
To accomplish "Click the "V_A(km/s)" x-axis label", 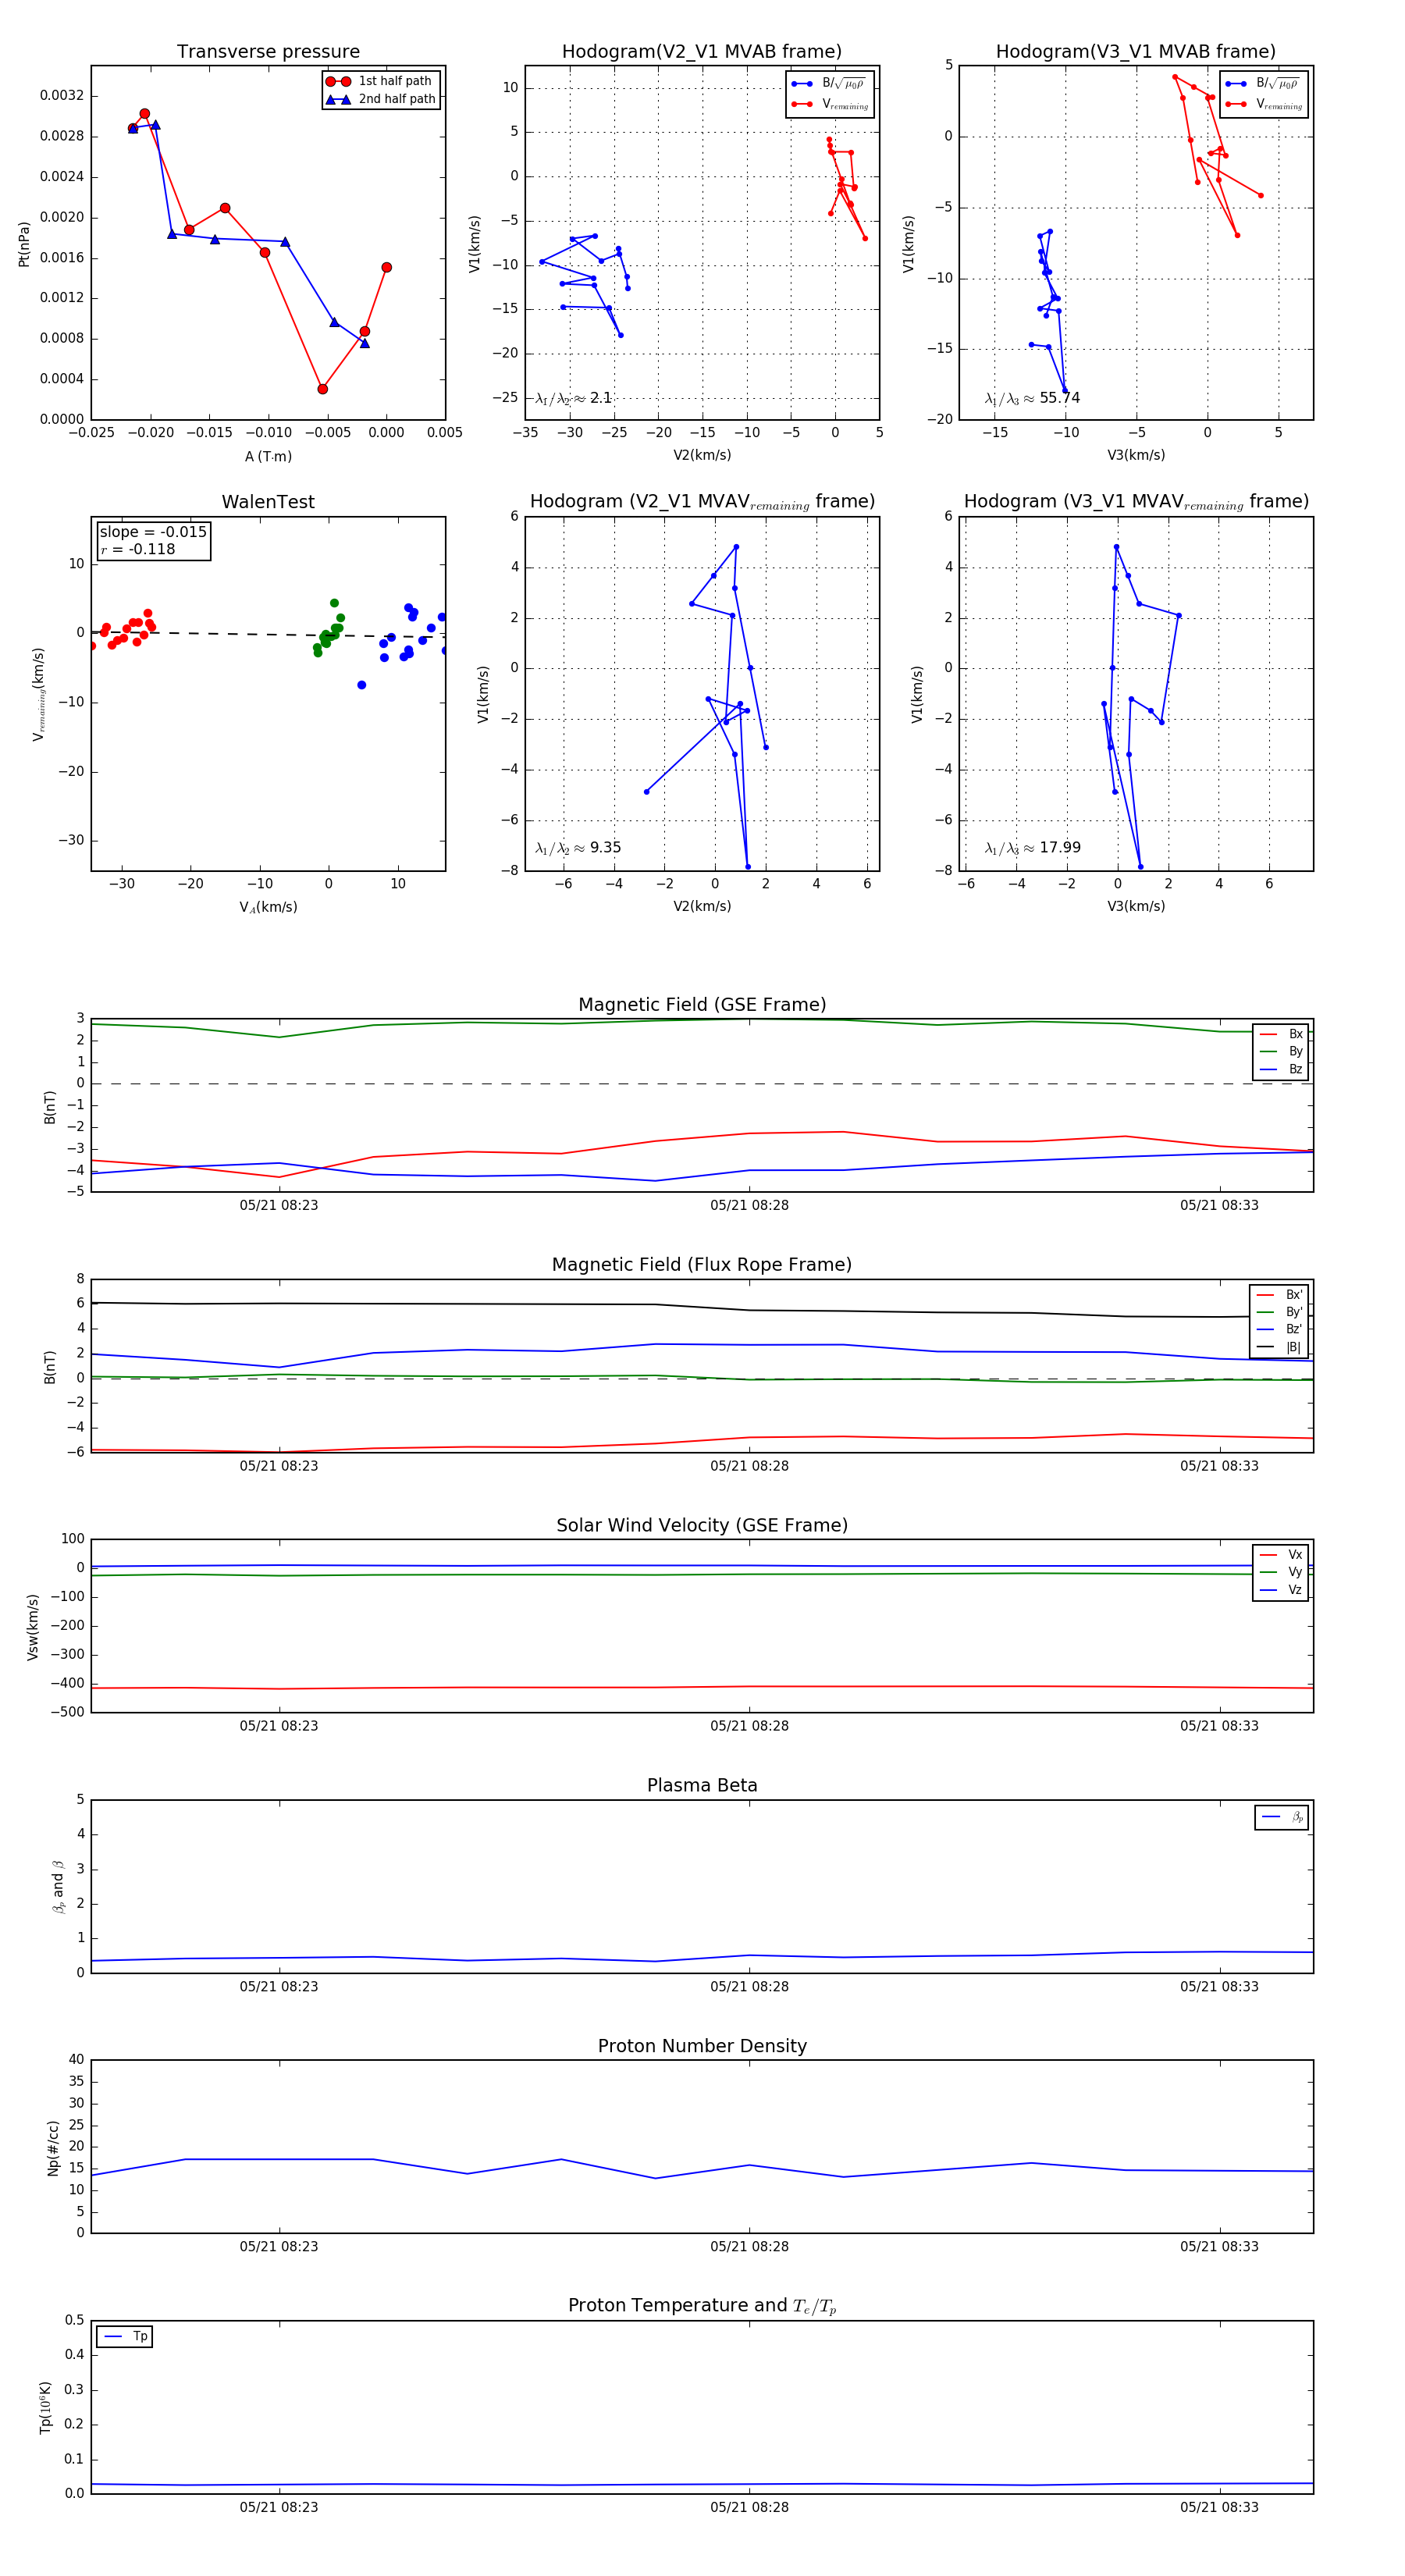I will [x=268, y=907].
